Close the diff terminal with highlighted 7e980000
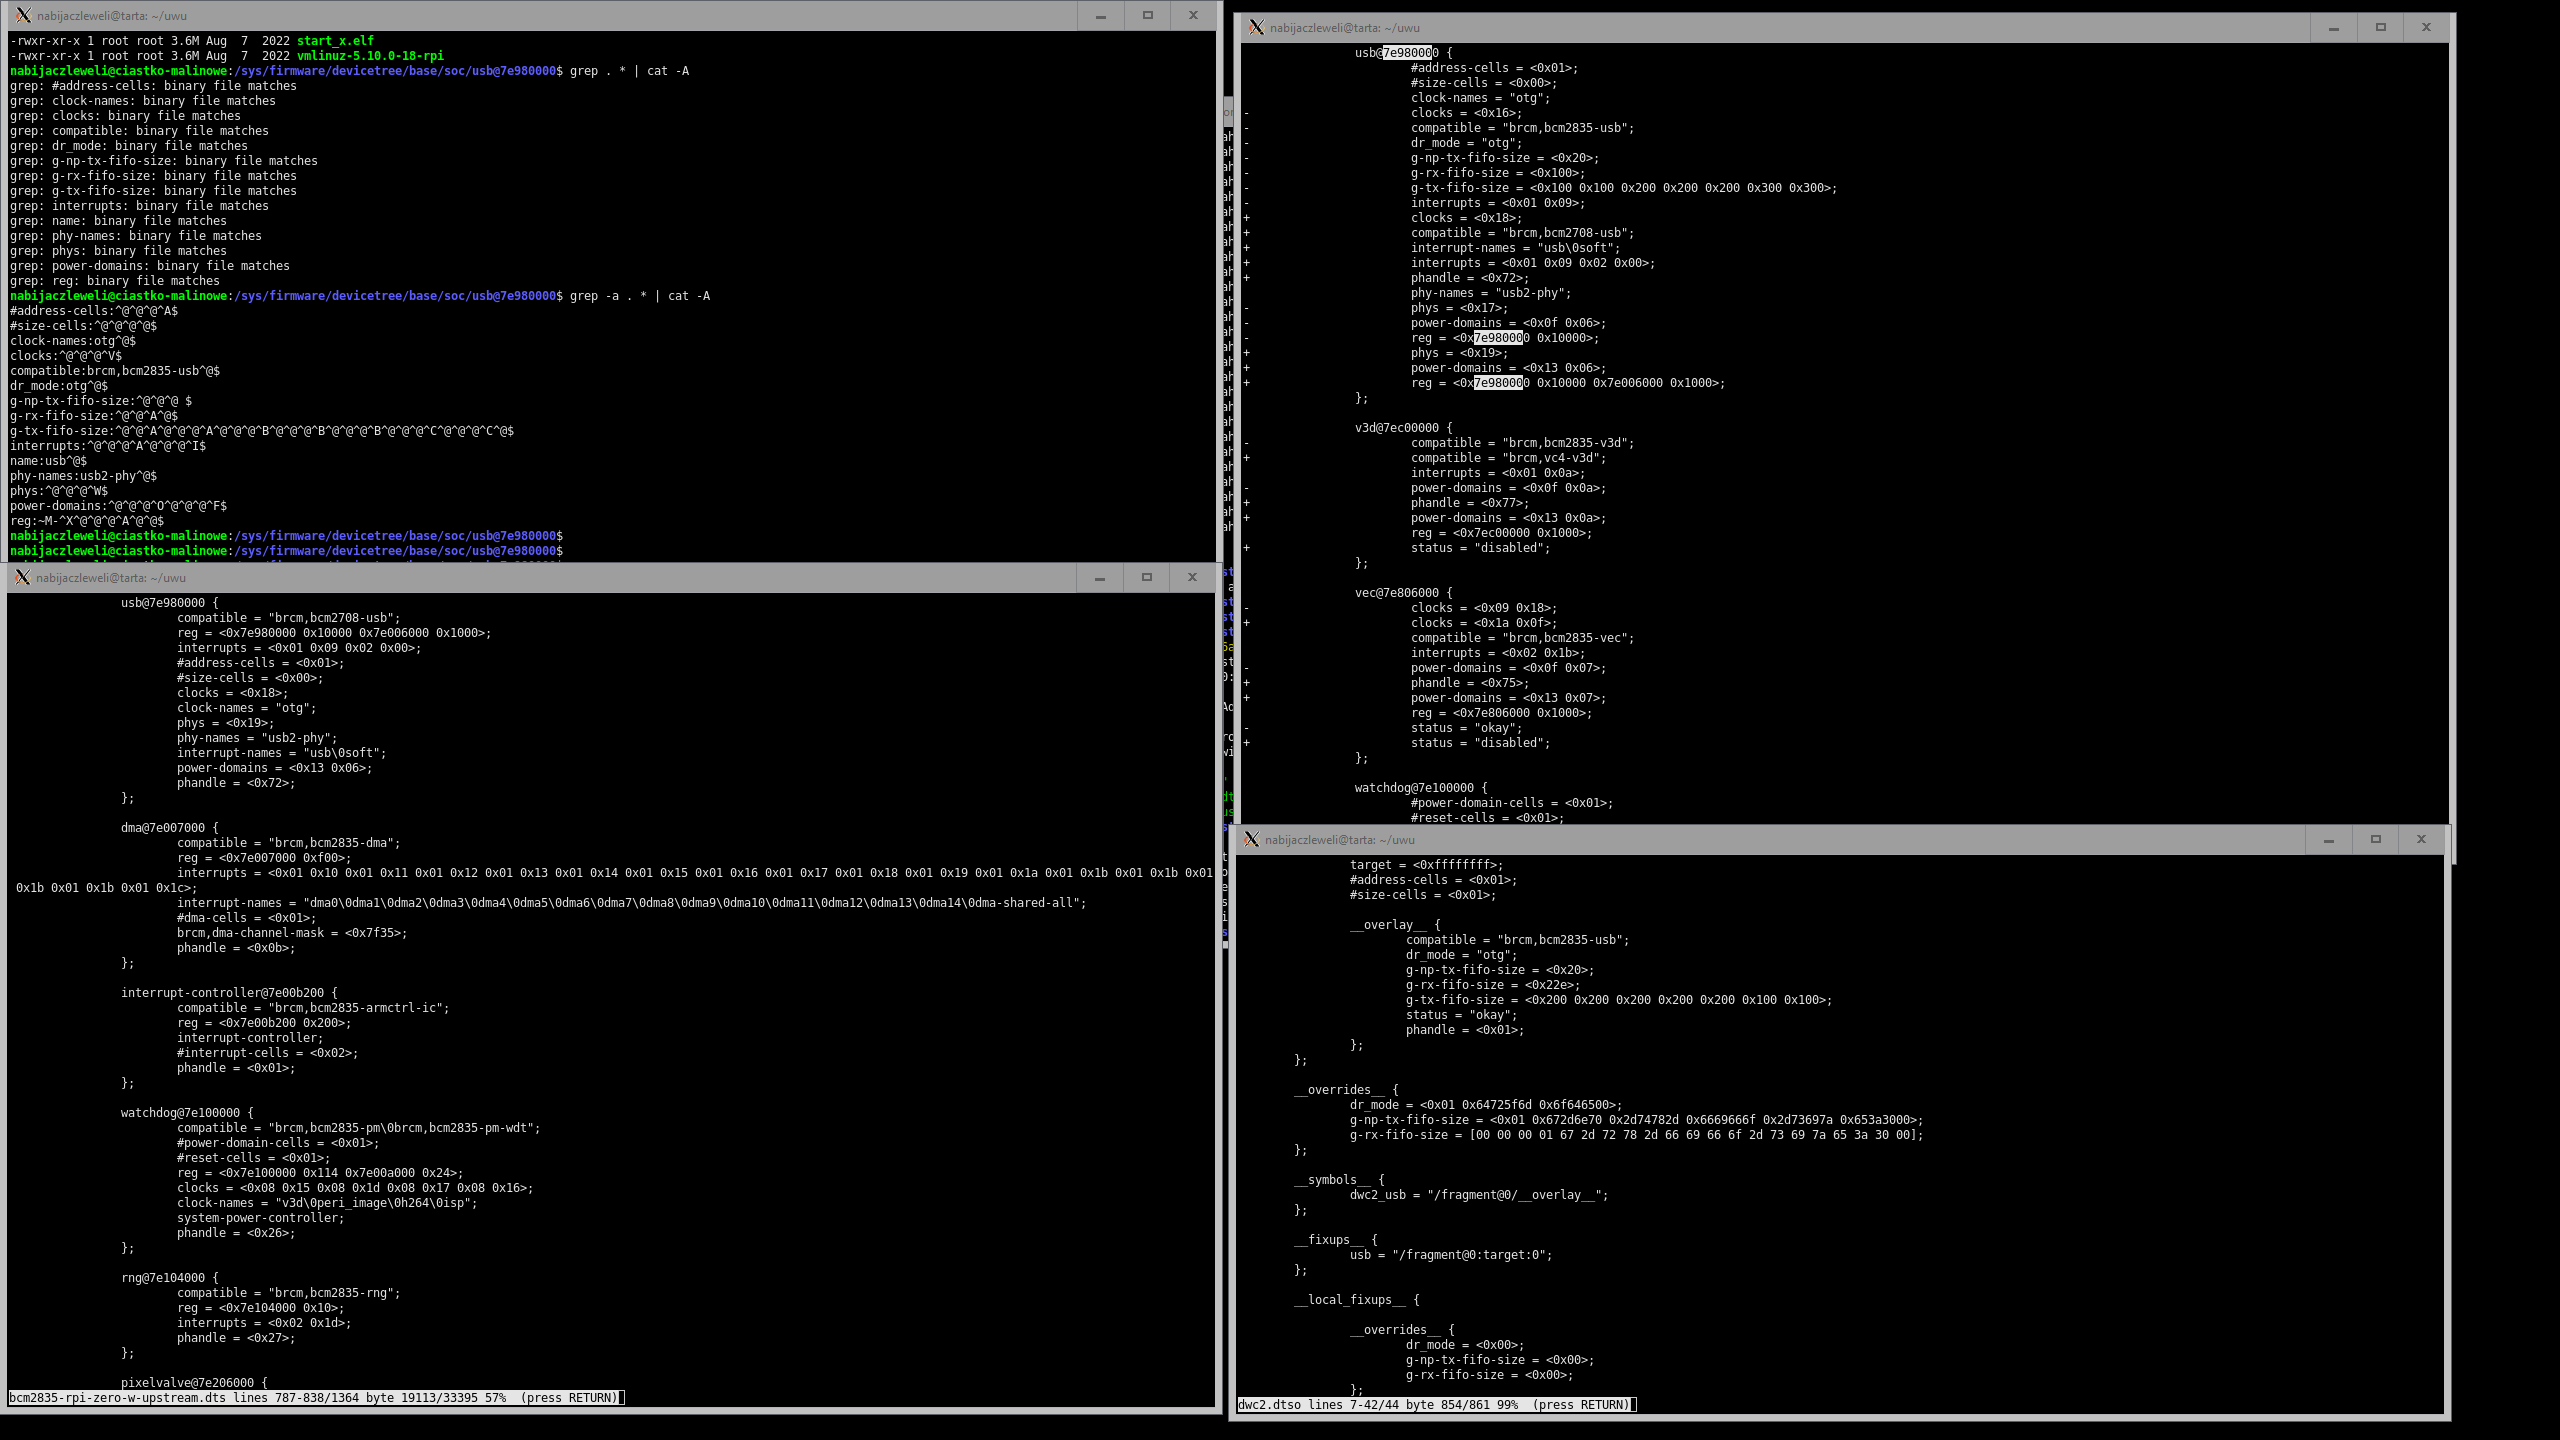The width and height of the screenshot is (2560, 1440). pos(2426,28)
